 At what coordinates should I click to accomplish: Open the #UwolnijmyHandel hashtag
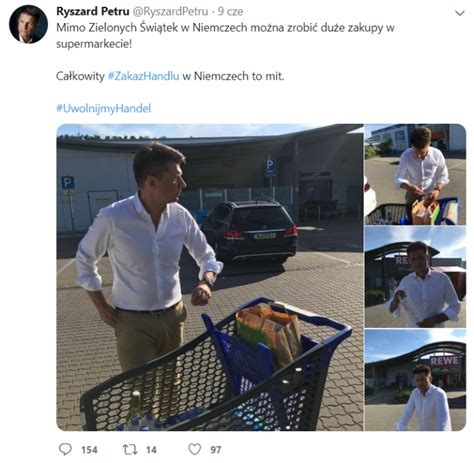(x=104, y=108)
